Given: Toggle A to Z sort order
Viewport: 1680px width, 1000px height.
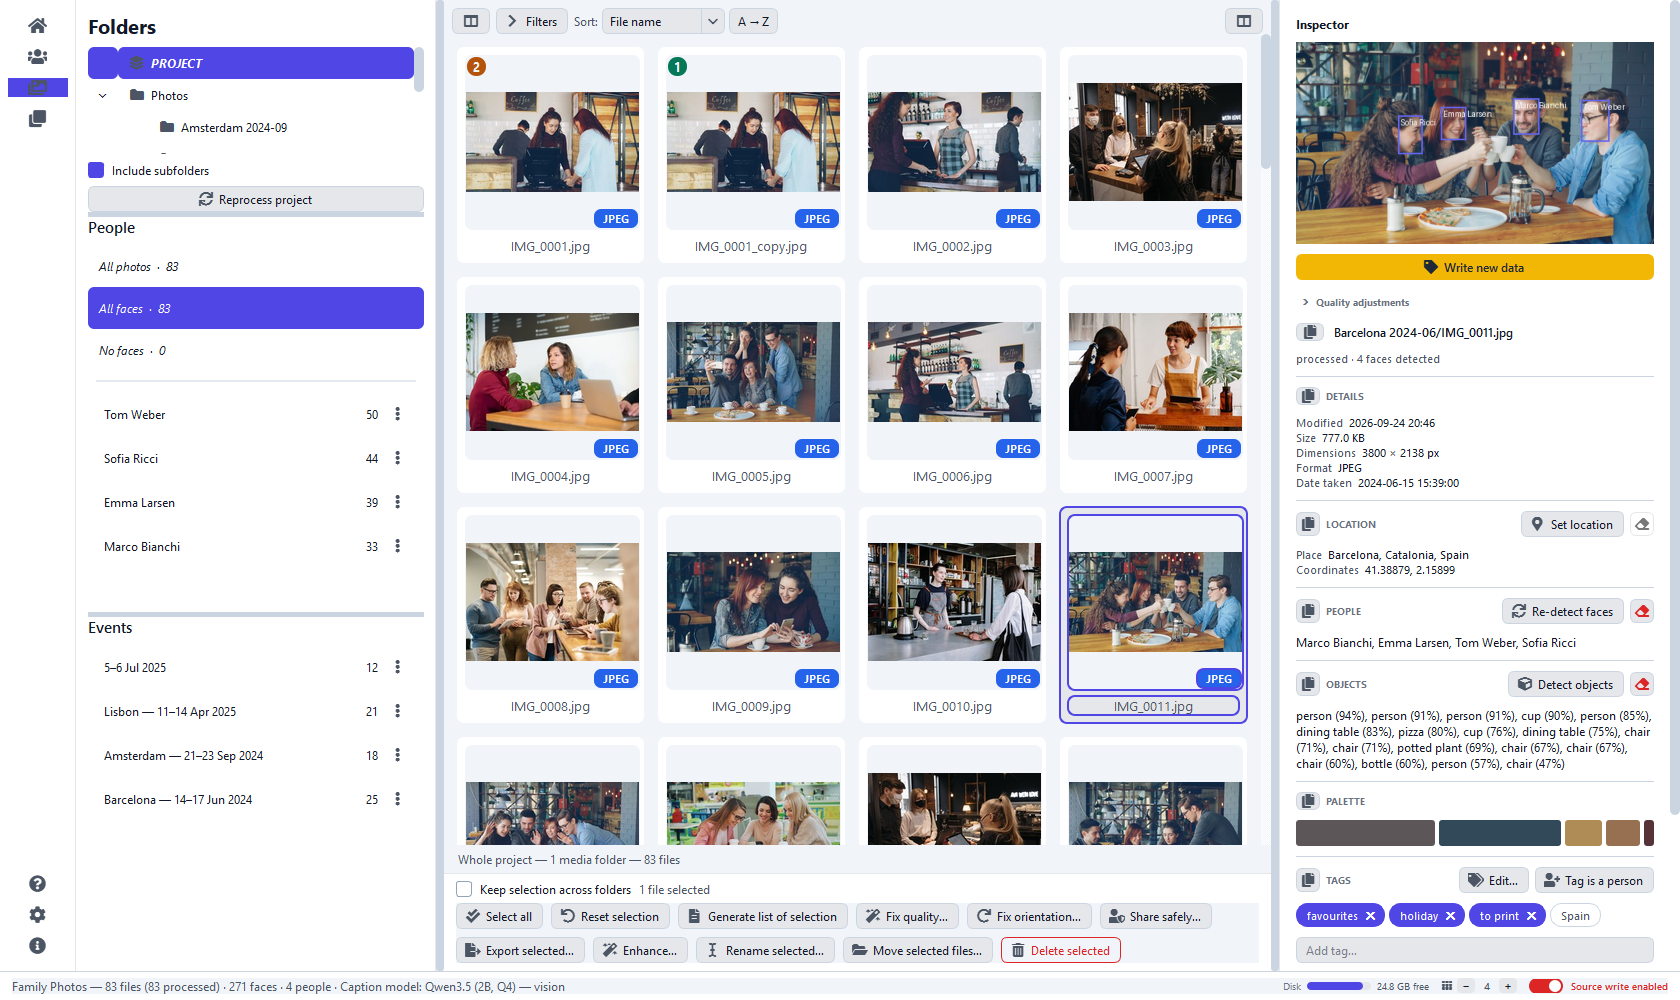Looking at the screenshot, I should [x=753, y=21].
